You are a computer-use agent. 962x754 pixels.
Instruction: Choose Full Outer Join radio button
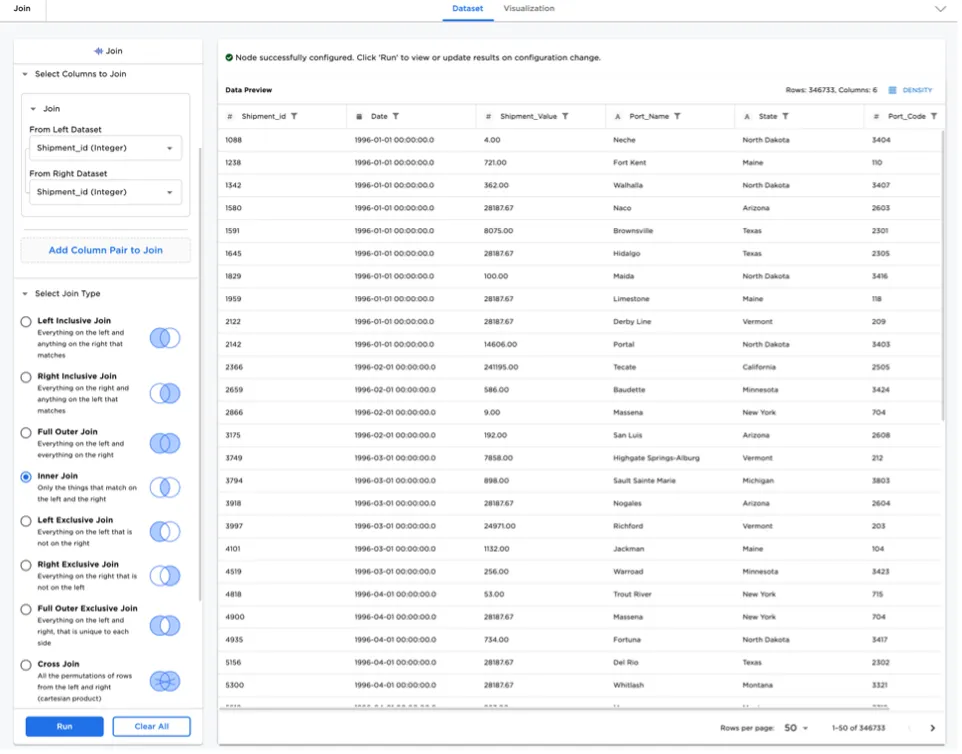tap(26, 433)
